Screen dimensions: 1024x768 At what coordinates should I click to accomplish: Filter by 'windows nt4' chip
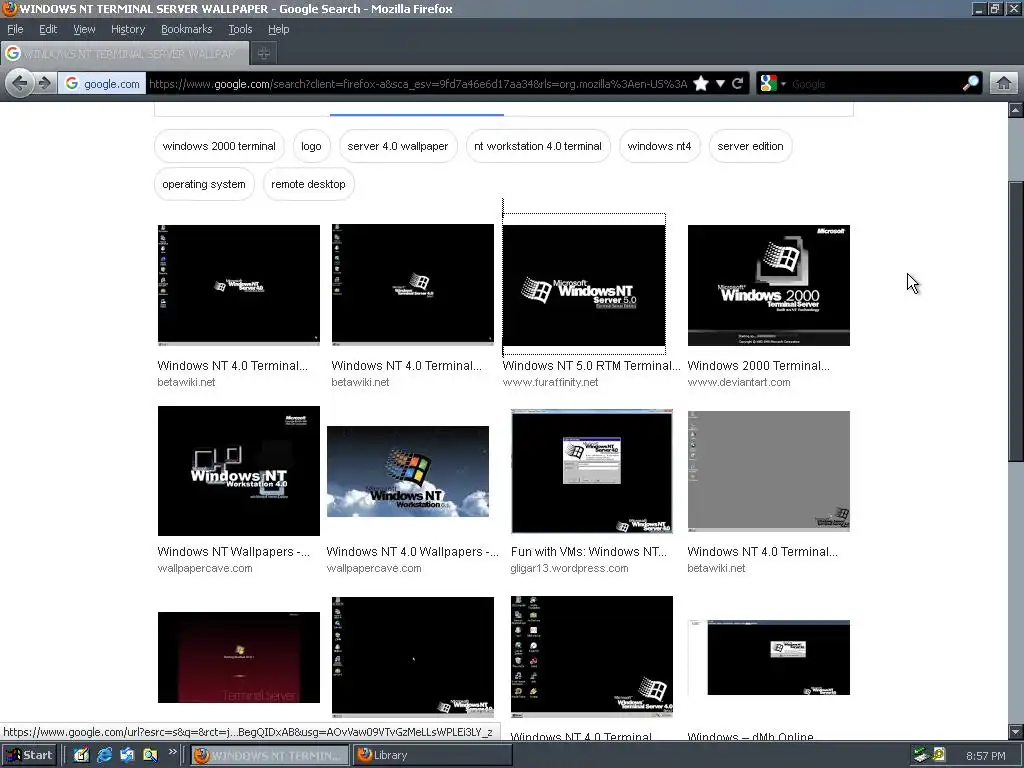659,146
